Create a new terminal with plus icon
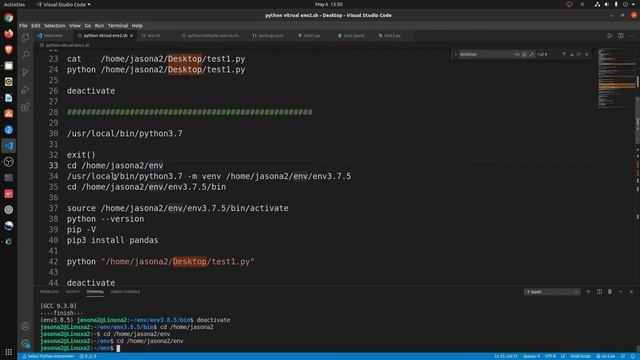The height and width of the screenshot is (360, 640). (x=589, y=292)
